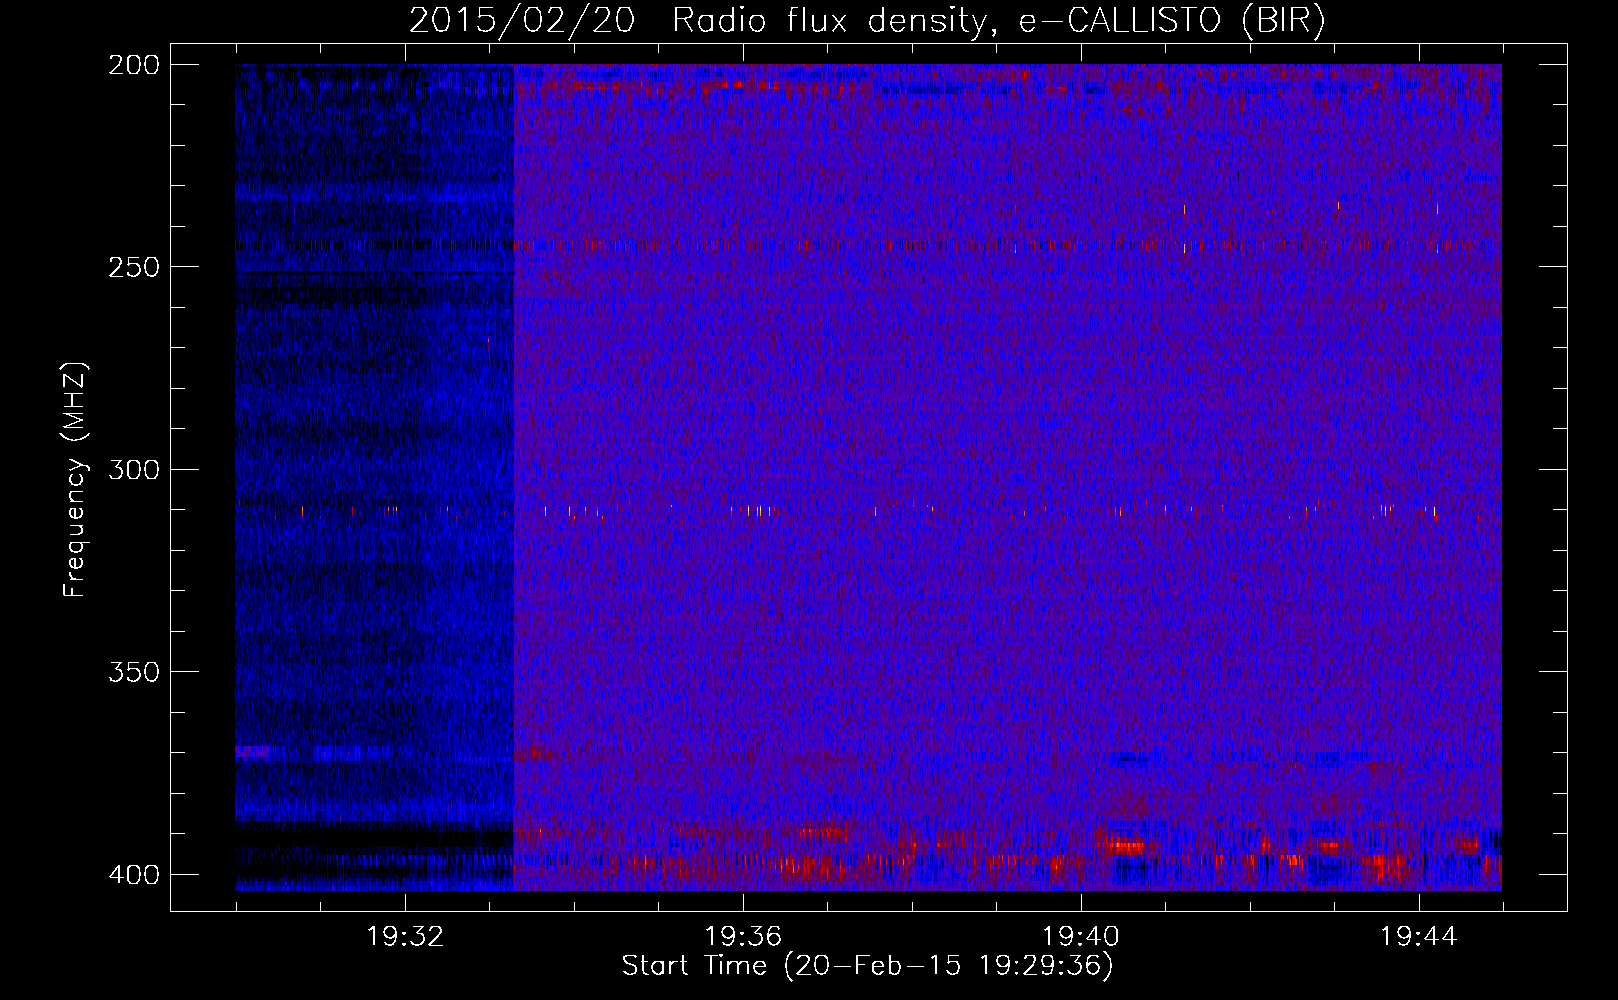Screen dimensions: 1618x1000
Task: Click the 19:40 time tick label
Action: click(x=1081, y=936)
